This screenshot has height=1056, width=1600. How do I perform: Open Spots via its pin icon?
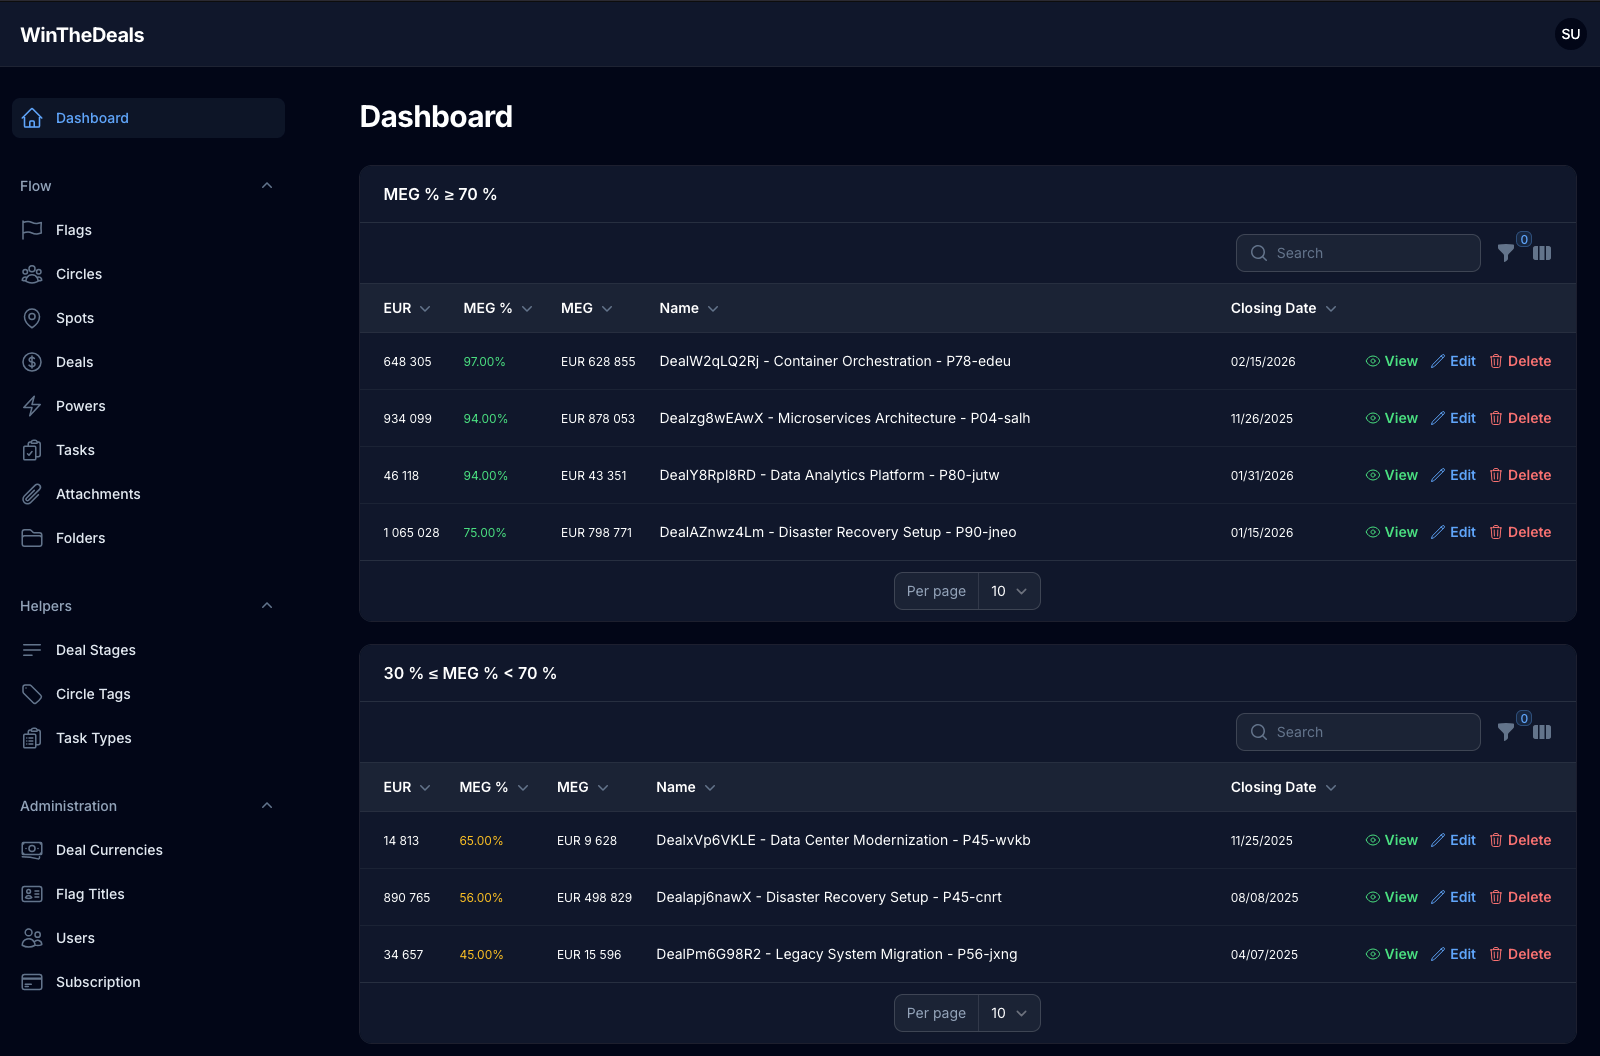(32, 318)
